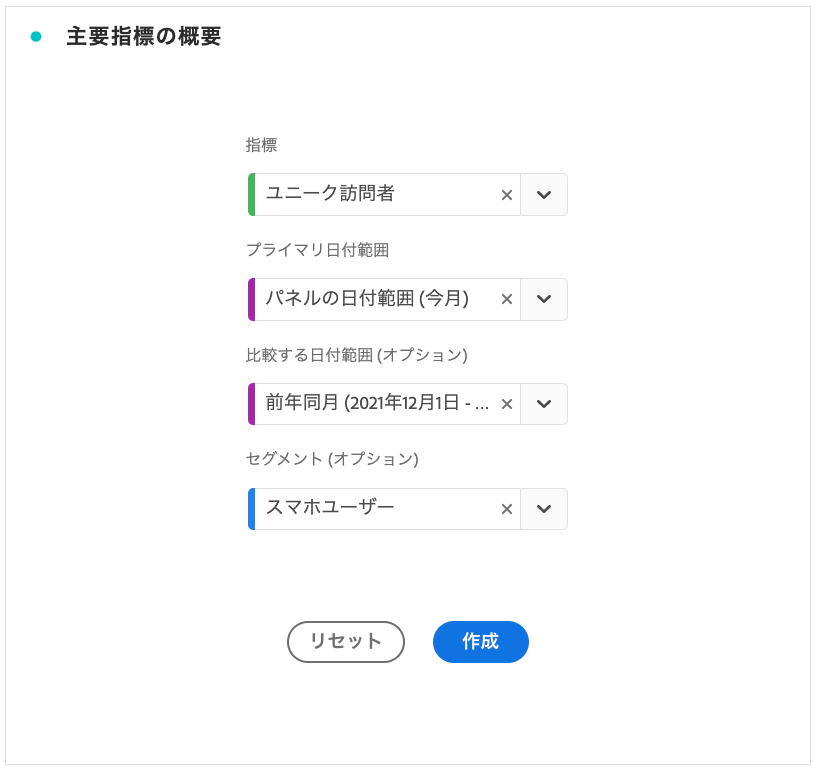
Task: Open the 比較する日付範囲 dropdown chevron
Action: 544,404
